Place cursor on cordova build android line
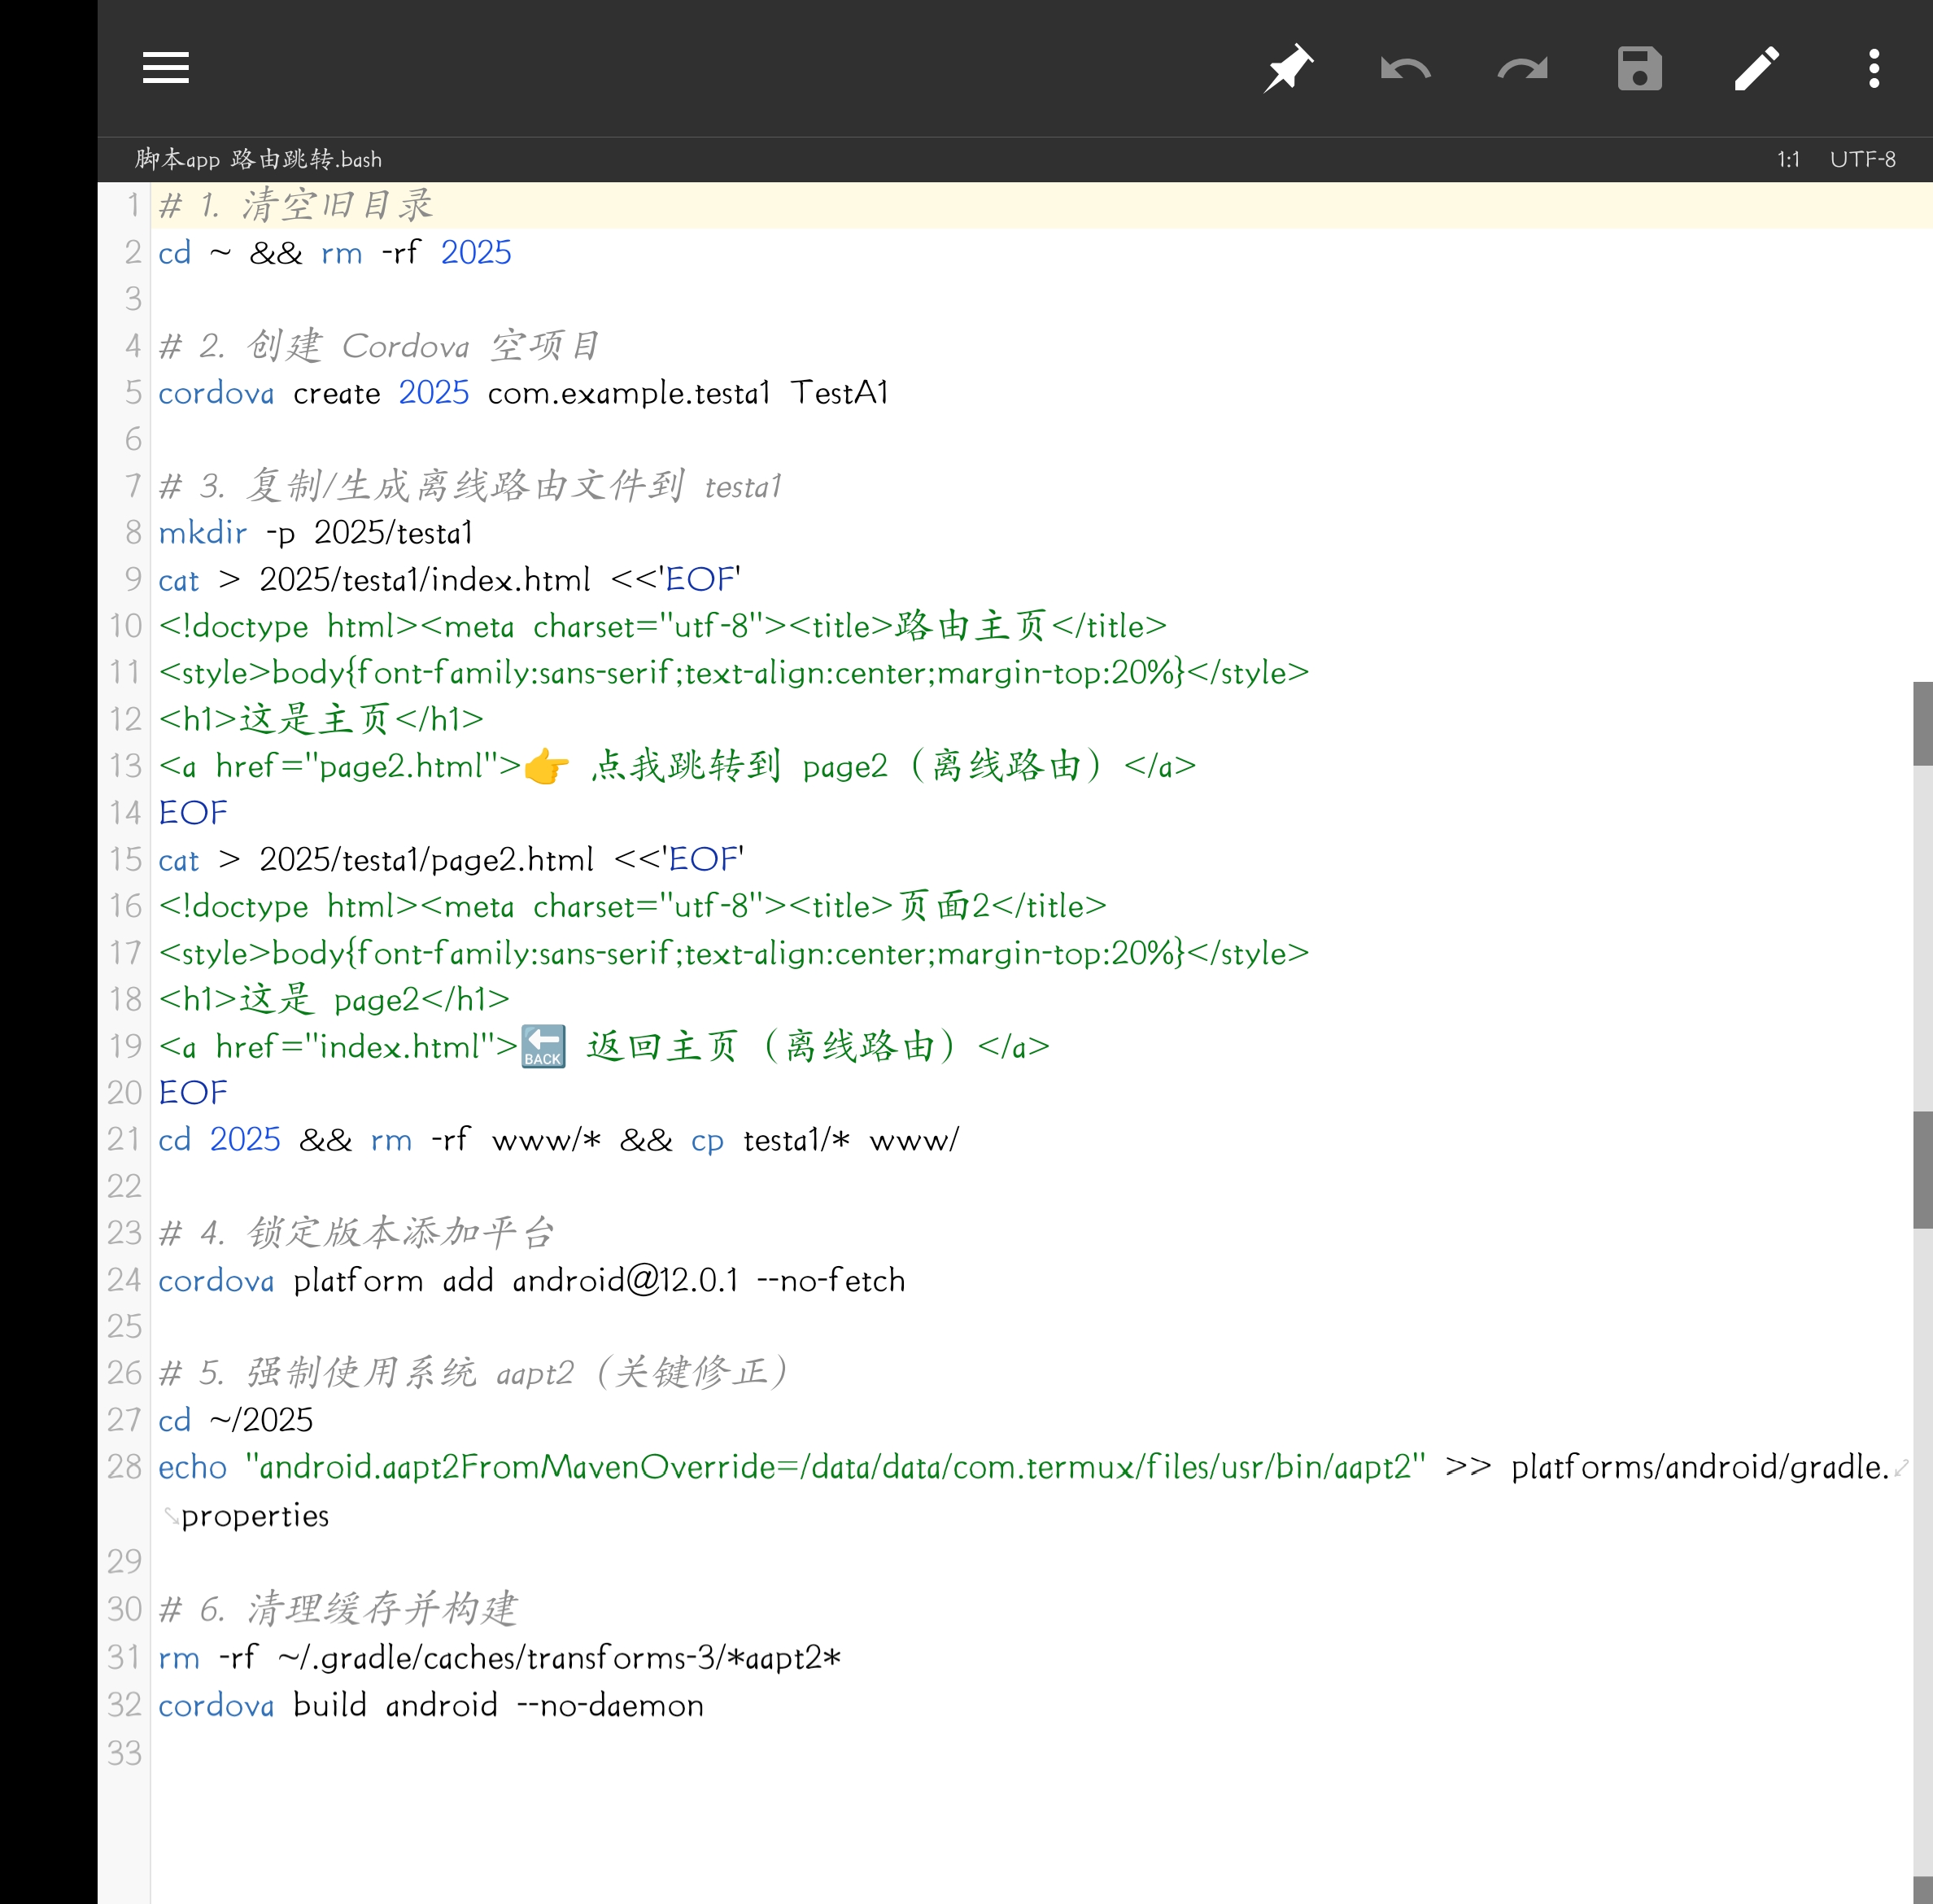Viewport: 1933px width, 1904px height. click(x=430, y=1705)
